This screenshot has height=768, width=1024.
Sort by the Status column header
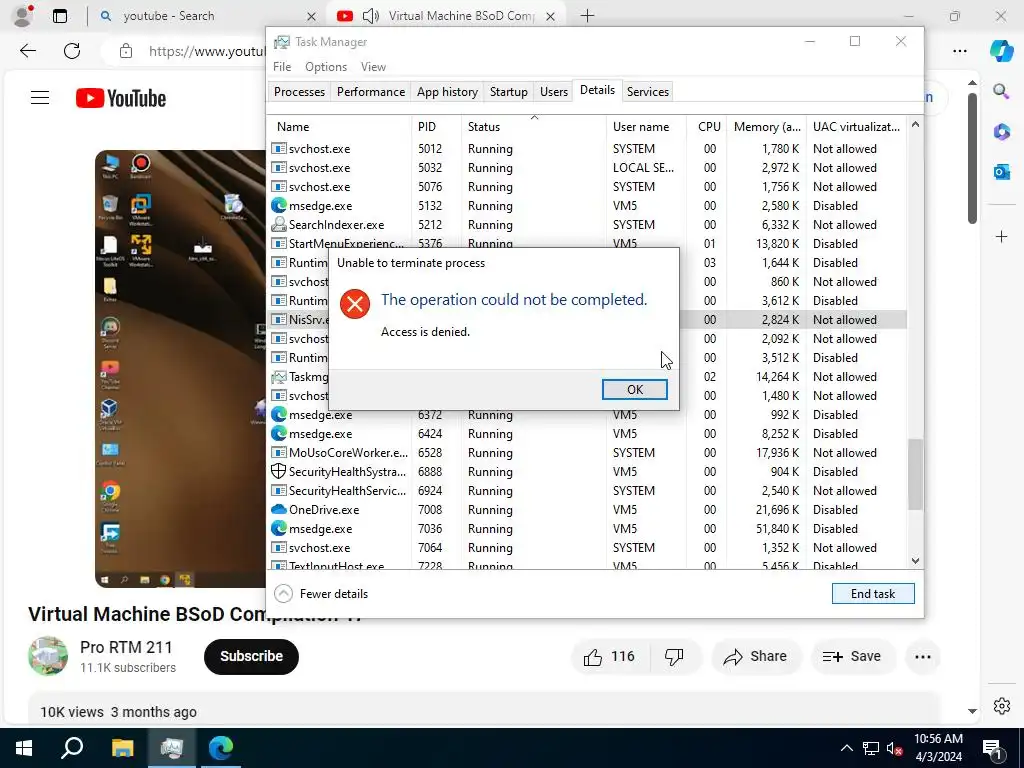pyautogui.click(x=534, y=127)
